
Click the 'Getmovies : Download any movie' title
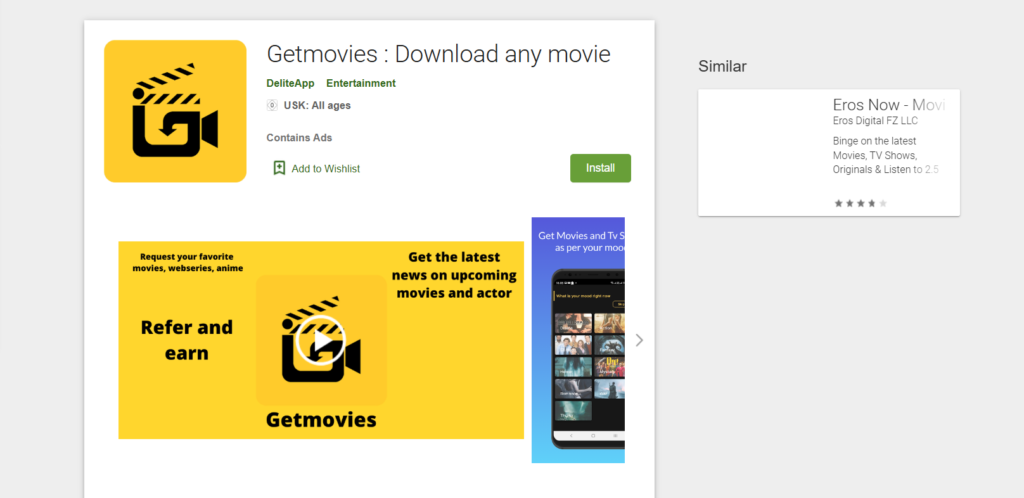pyautogui.click(x=438, y=54)
